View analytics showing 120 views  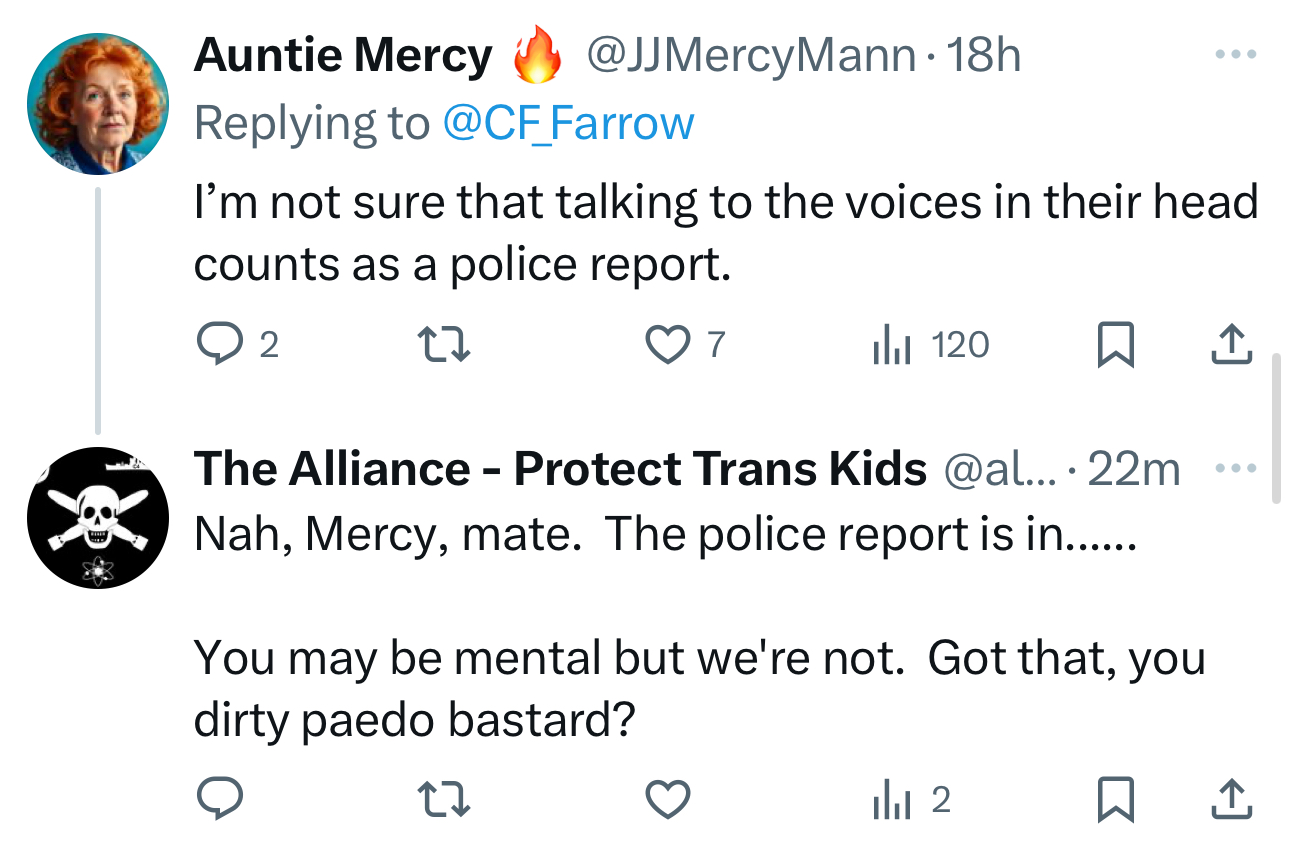pos(931,345)
